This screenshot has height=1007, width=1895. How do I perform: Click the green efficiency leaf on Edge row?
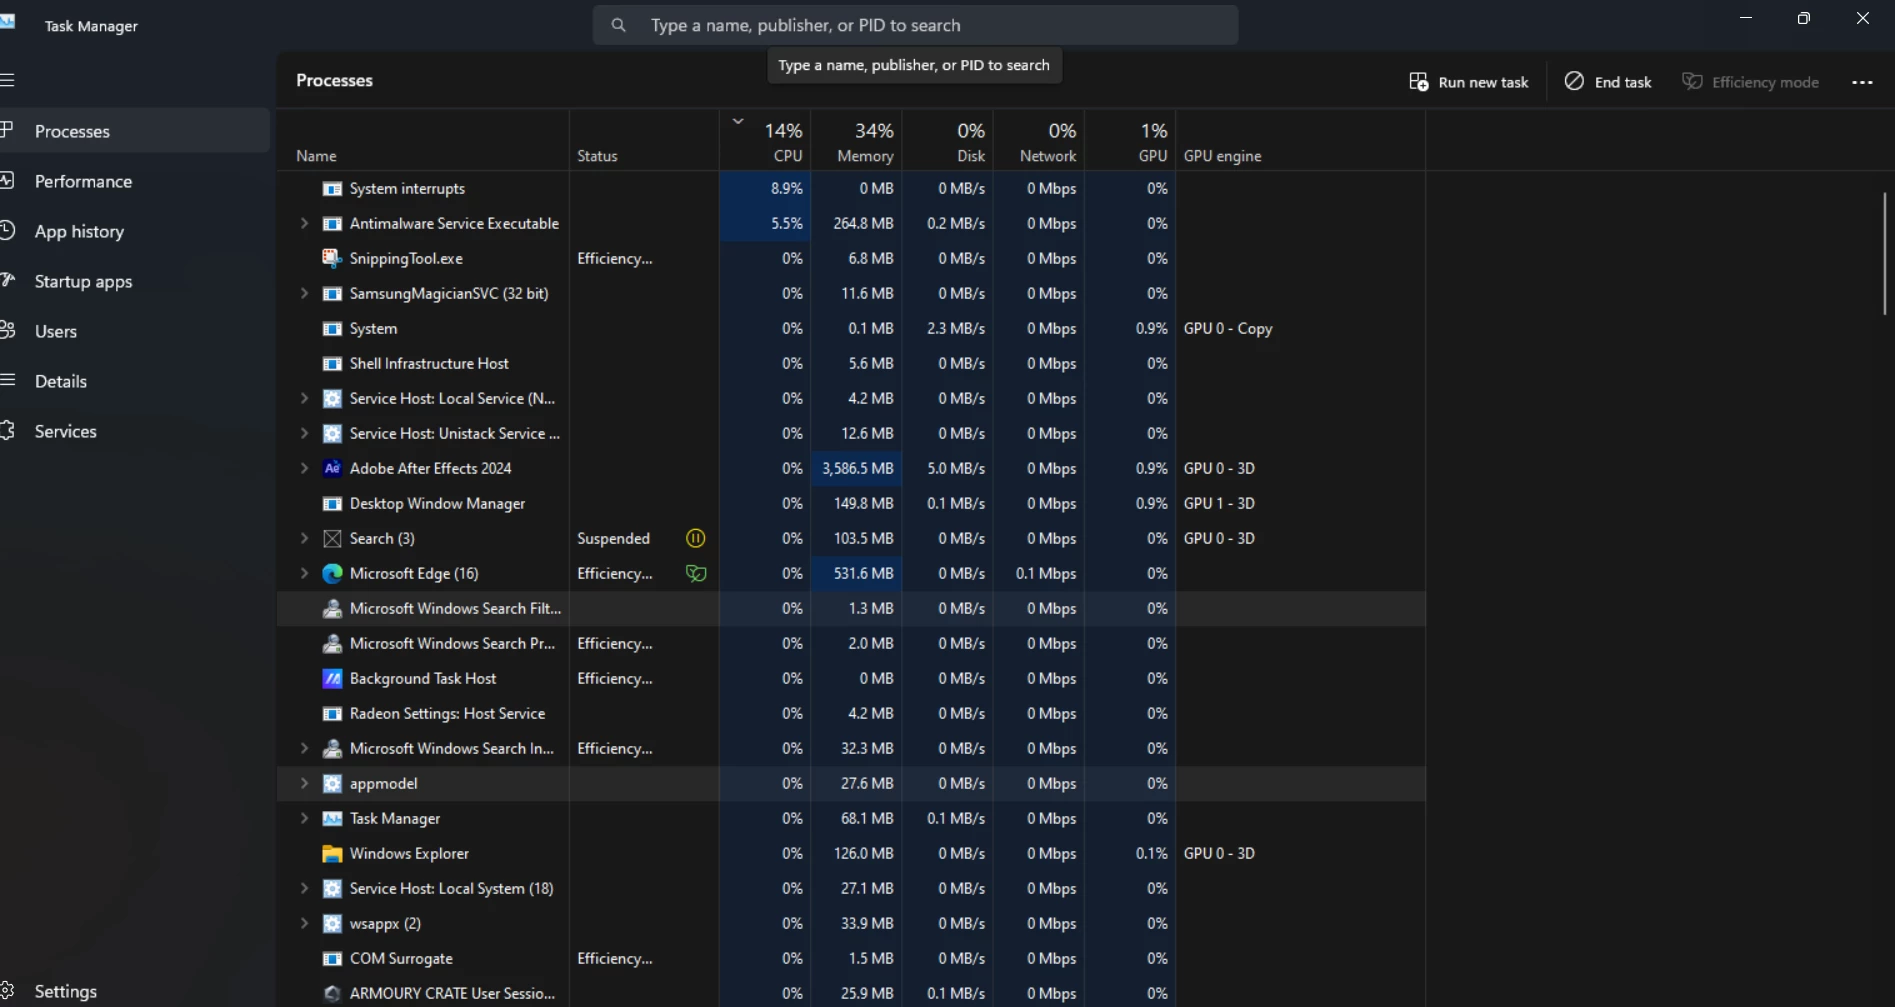point(696,573)
